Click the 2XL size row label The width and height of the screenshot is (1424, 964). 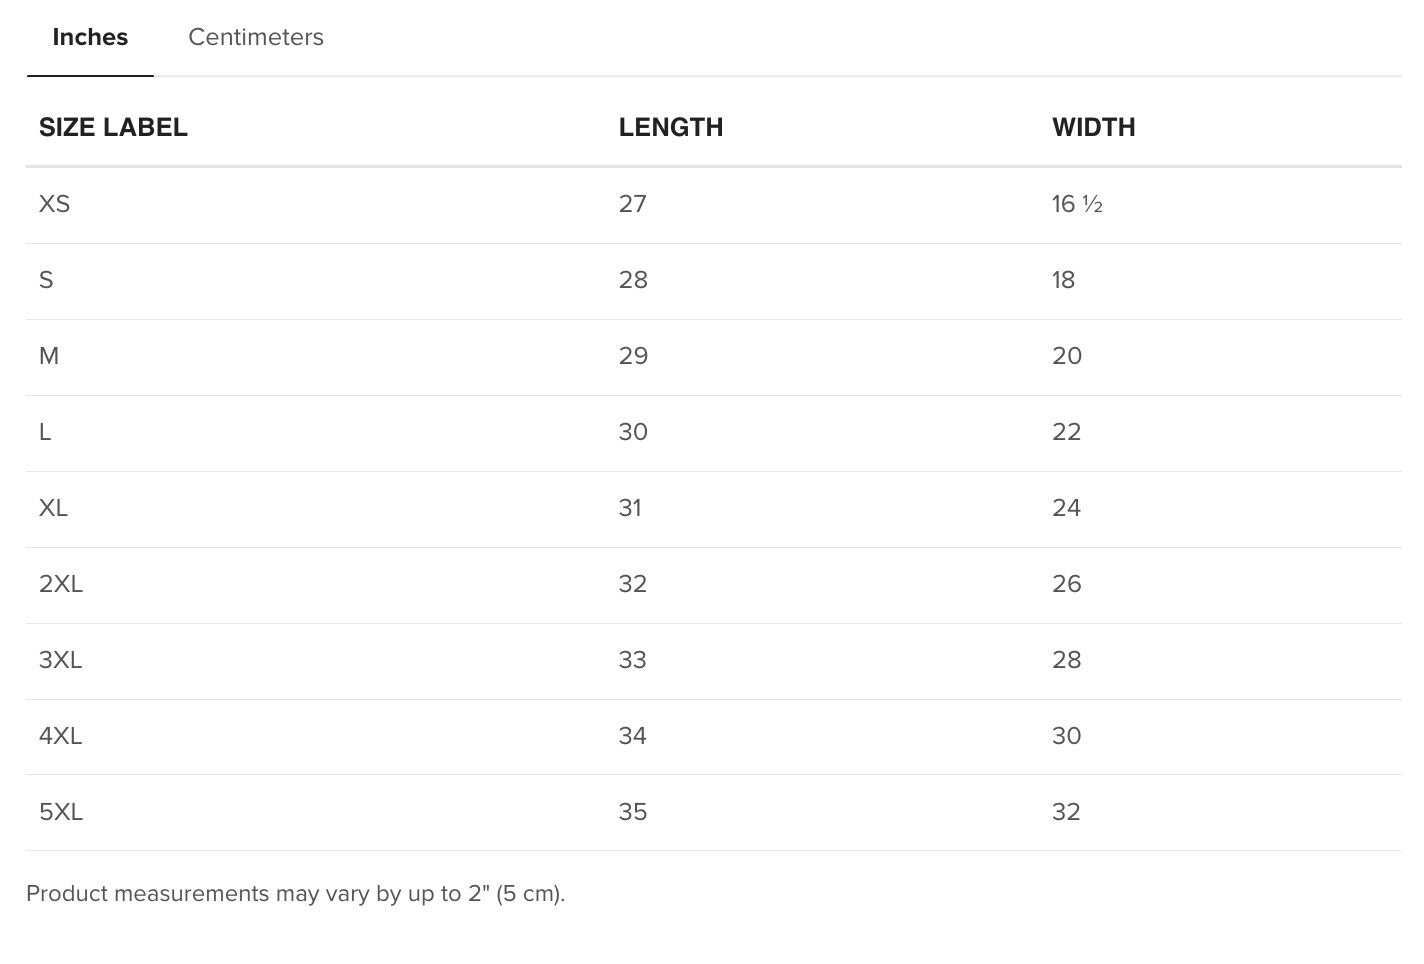point(61,584)
